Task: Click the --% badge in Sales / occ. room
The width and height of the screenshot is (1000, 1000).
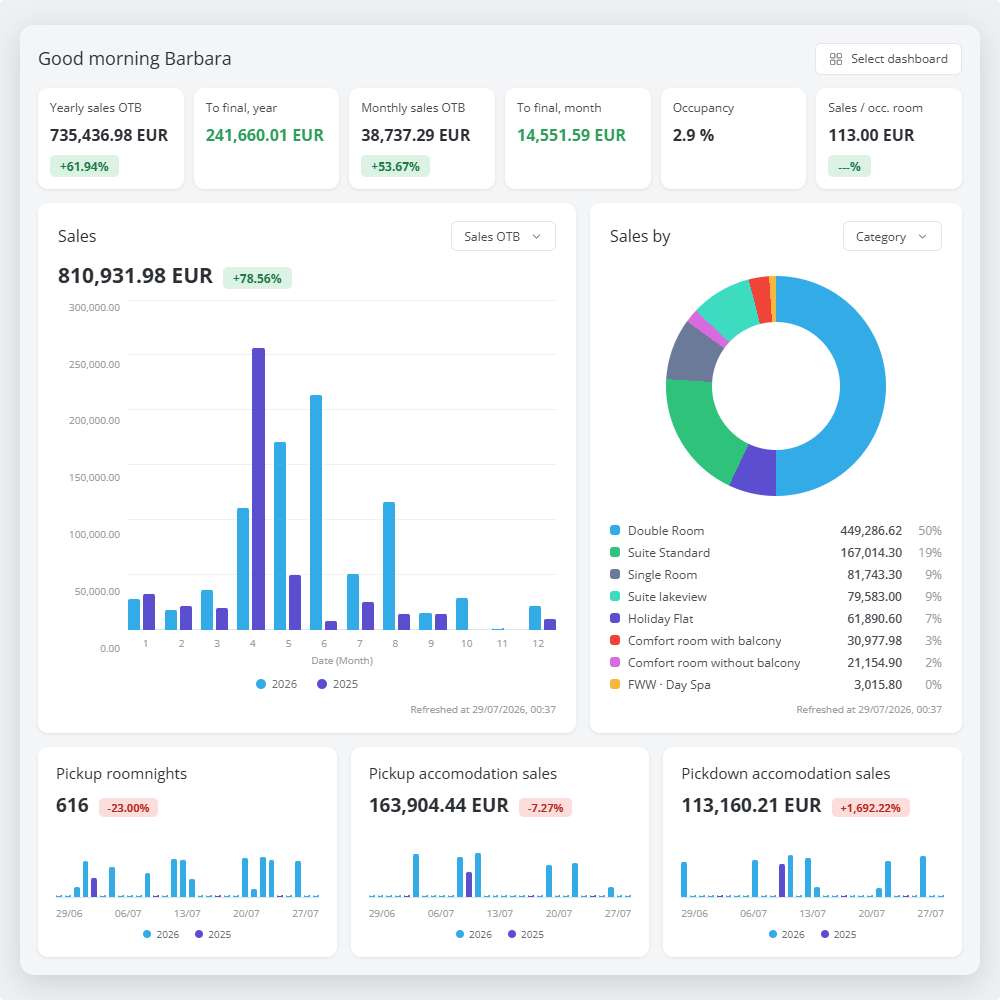Action: (x=849, y=166)
